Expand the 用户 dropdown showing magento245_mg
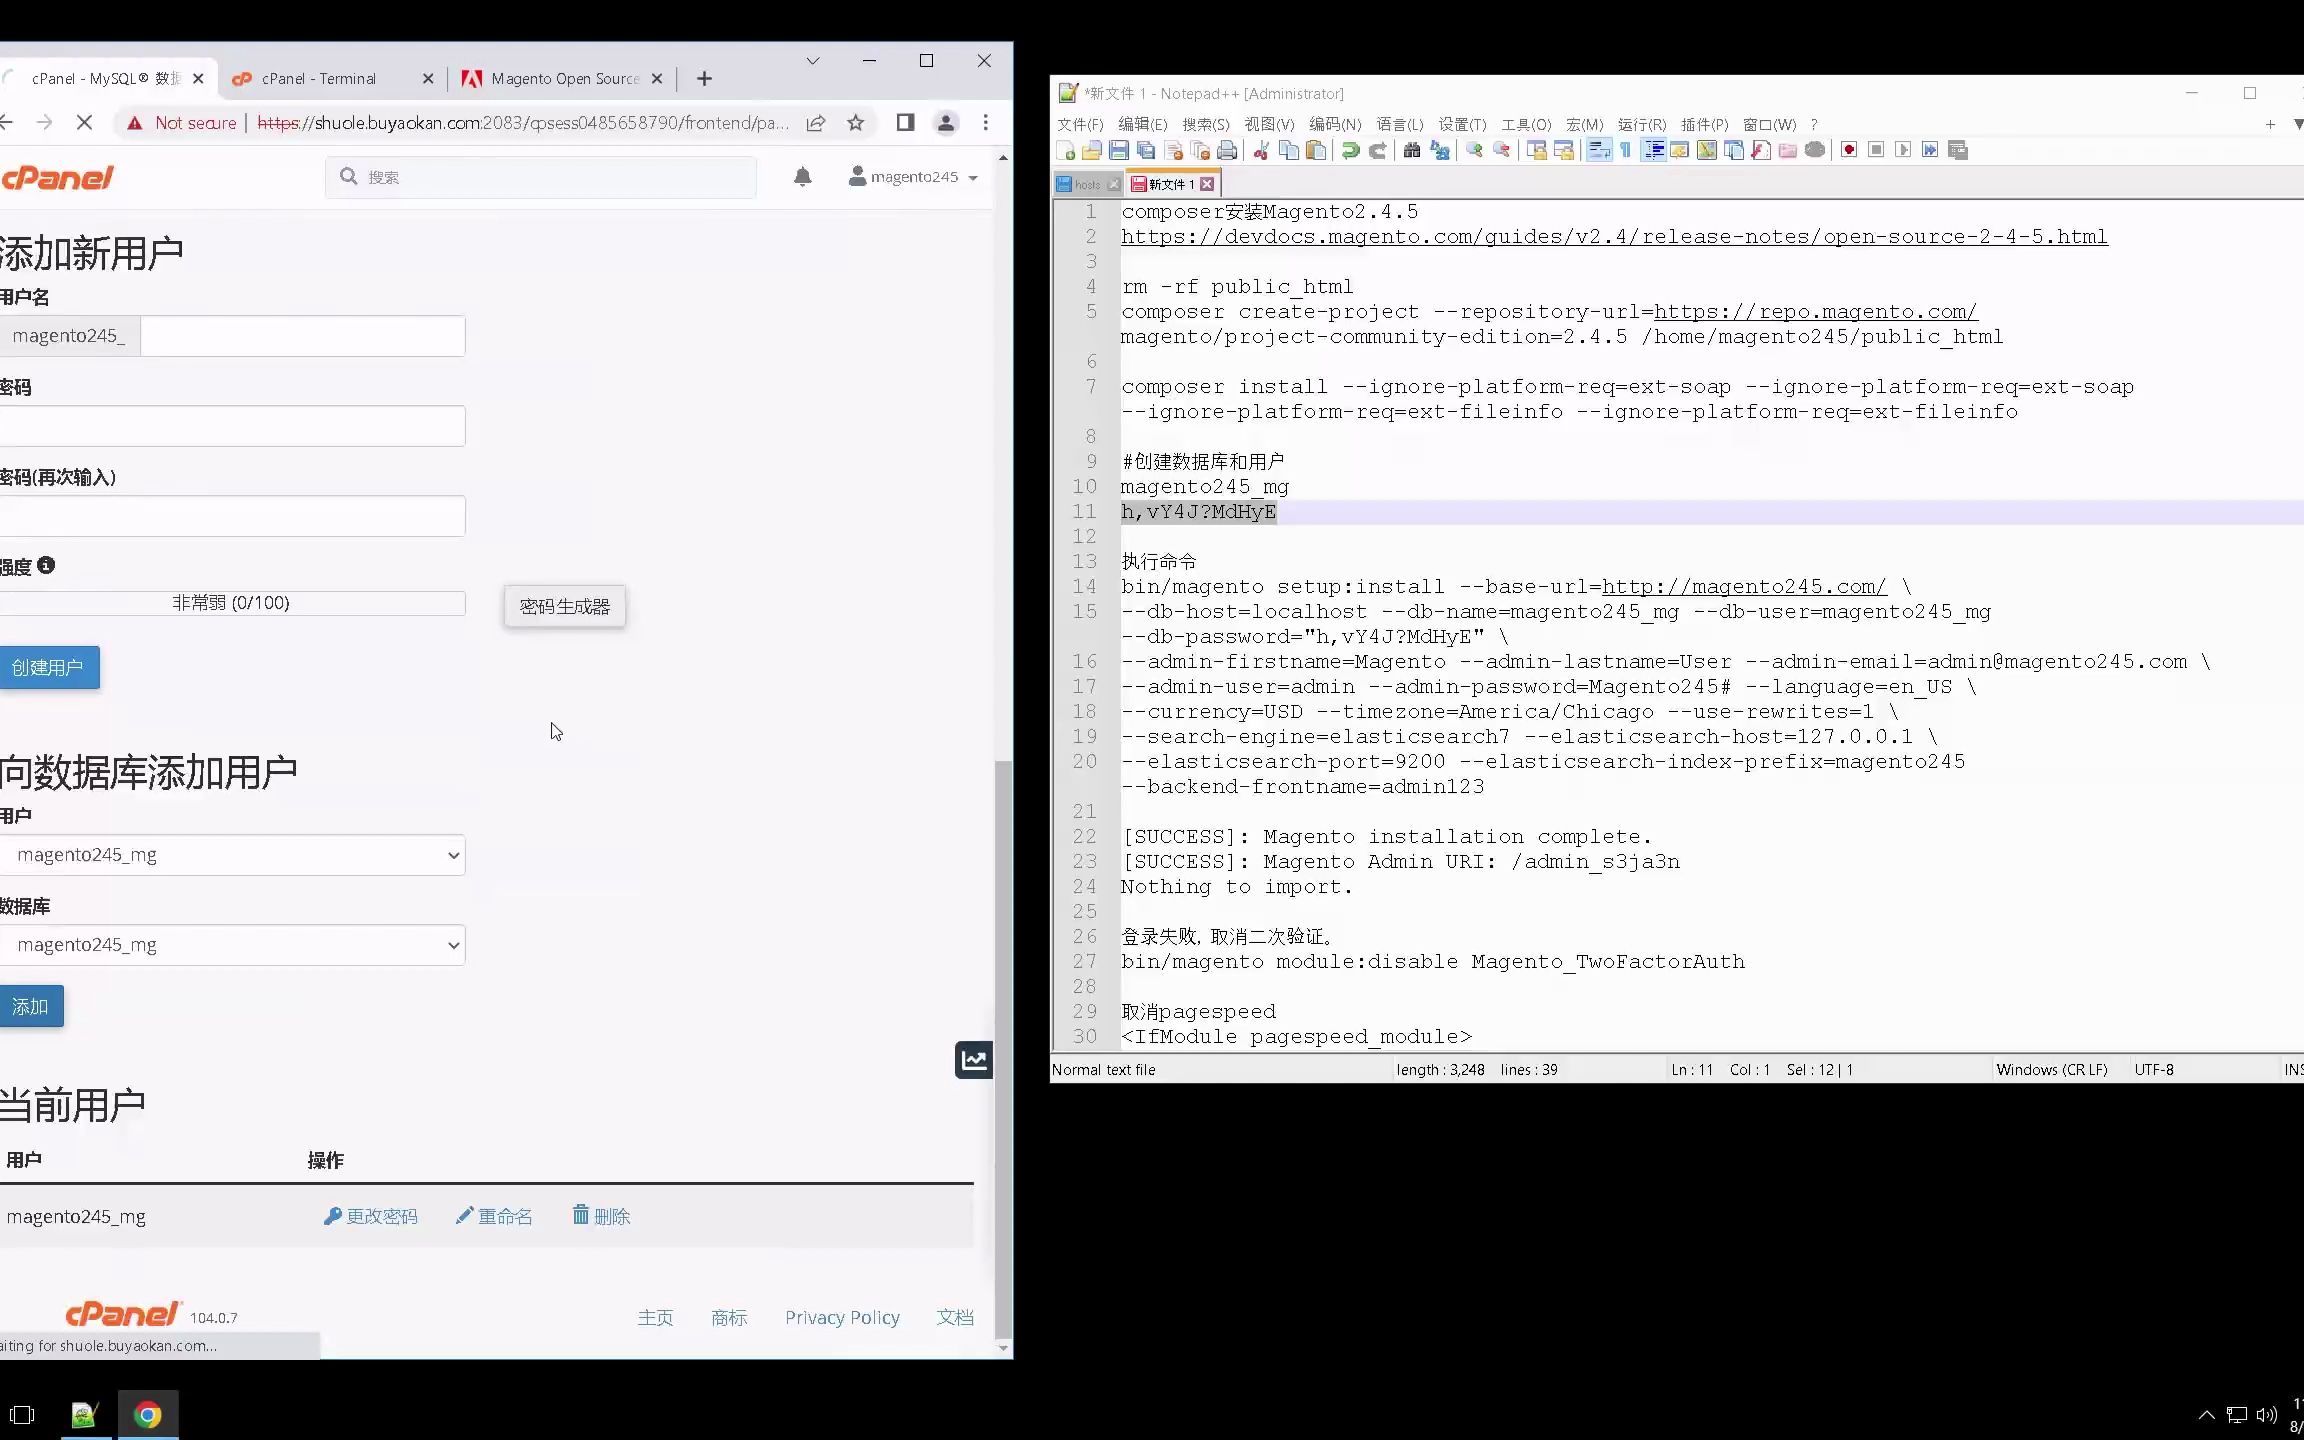 (x=232, y=855)
